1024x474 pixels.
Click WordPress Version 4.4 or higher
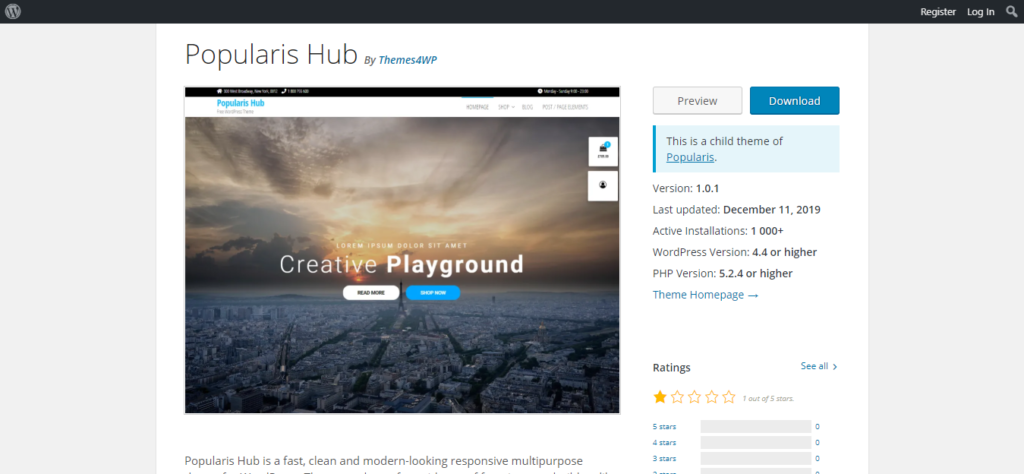(735, 252)
